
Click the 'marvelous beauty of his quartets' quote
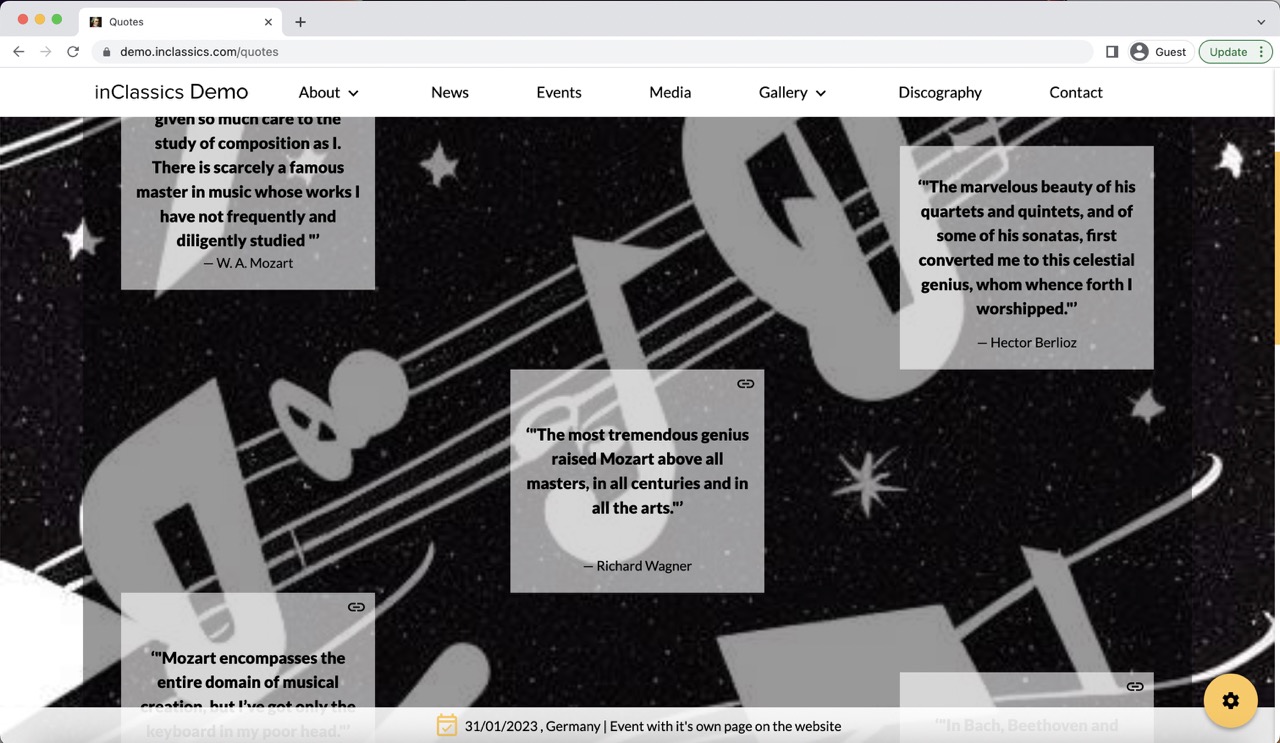(x=1027, y=247)
